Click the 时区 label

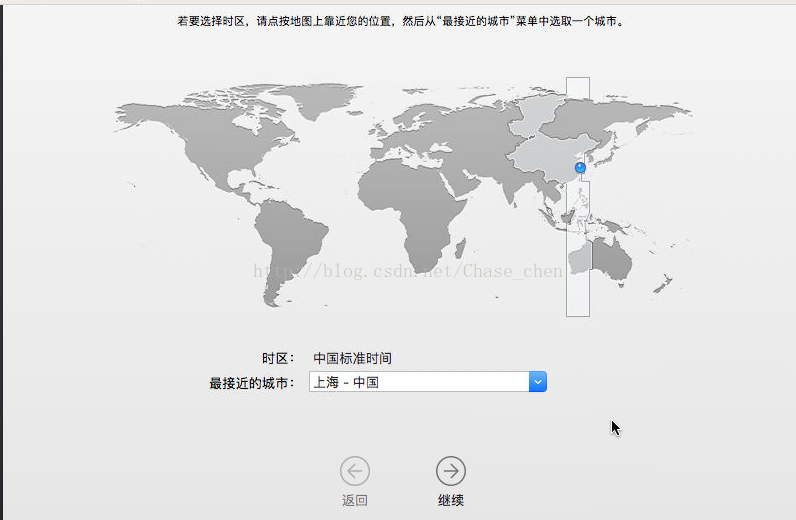point(278,358)
